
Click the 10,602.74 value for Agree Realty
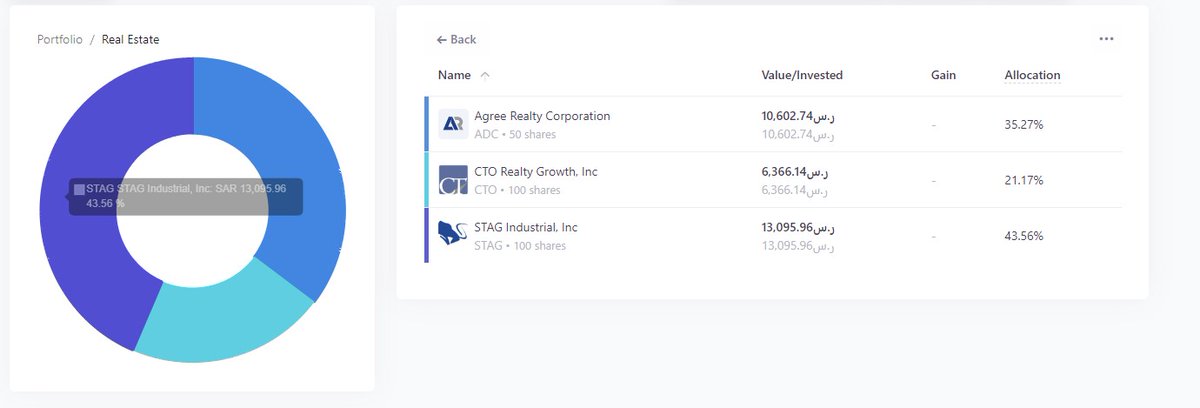798,116
